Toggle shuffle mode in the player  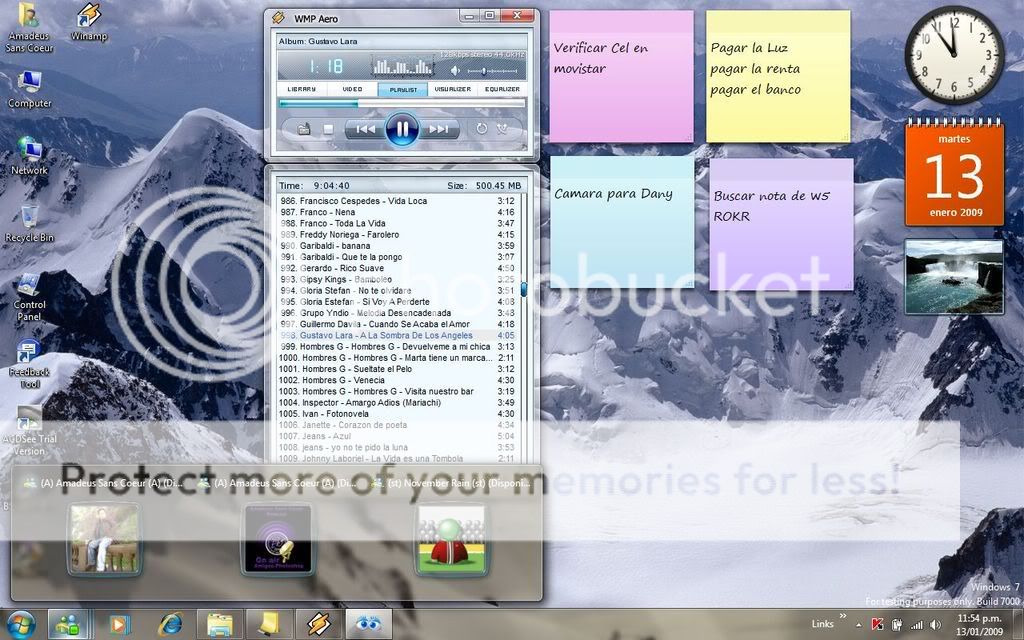coord(502,129)
